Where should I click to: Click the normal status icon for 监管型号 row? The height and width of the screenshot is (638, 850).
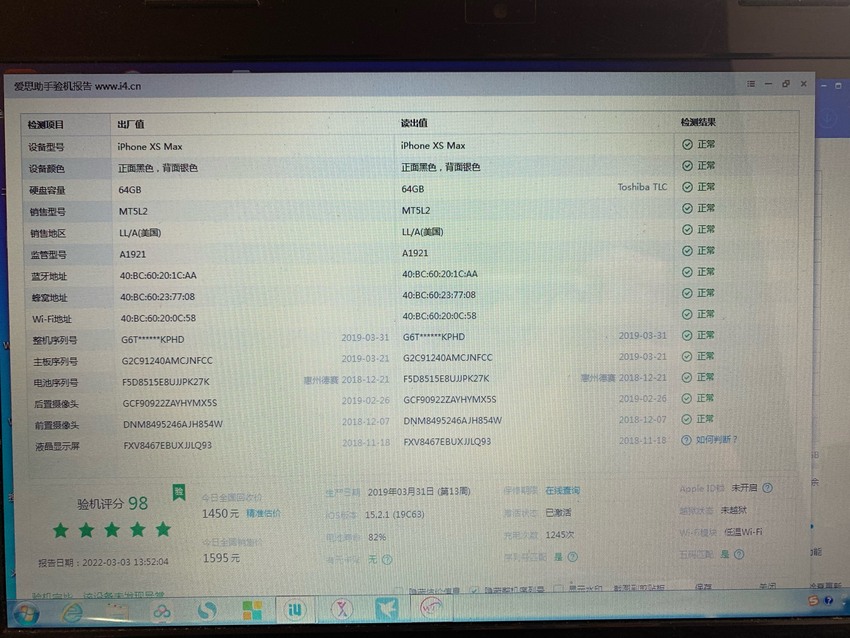[687, 250]
